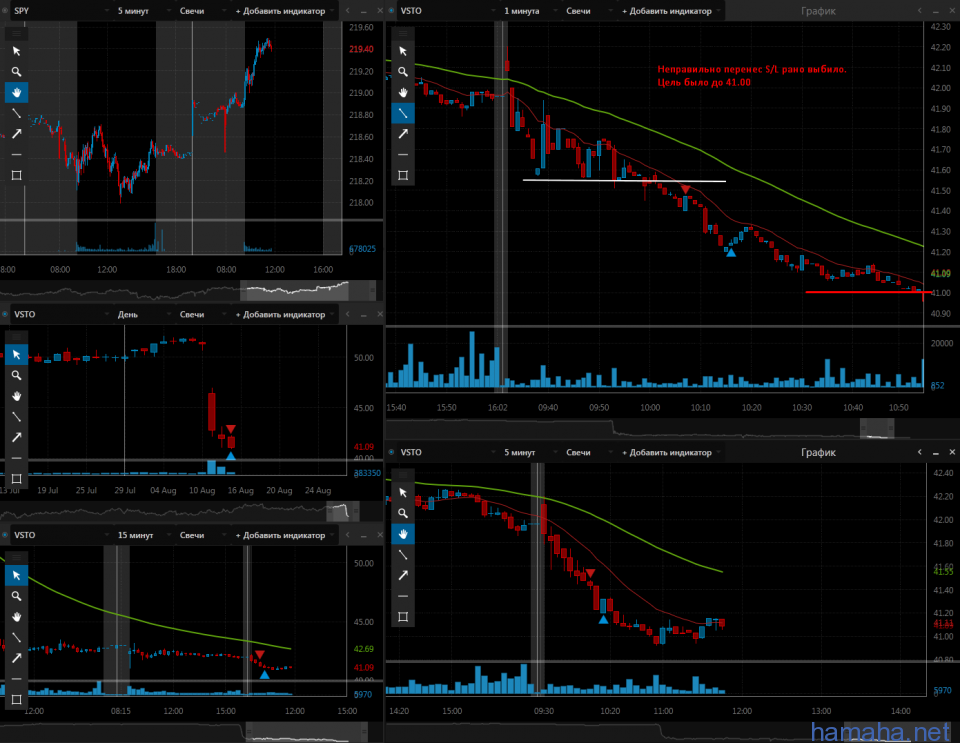This screenshot has width=960, height=743.
Task: Select the rectangle tool in VSTO 5-minute chart
Action: tap(403, 617)
